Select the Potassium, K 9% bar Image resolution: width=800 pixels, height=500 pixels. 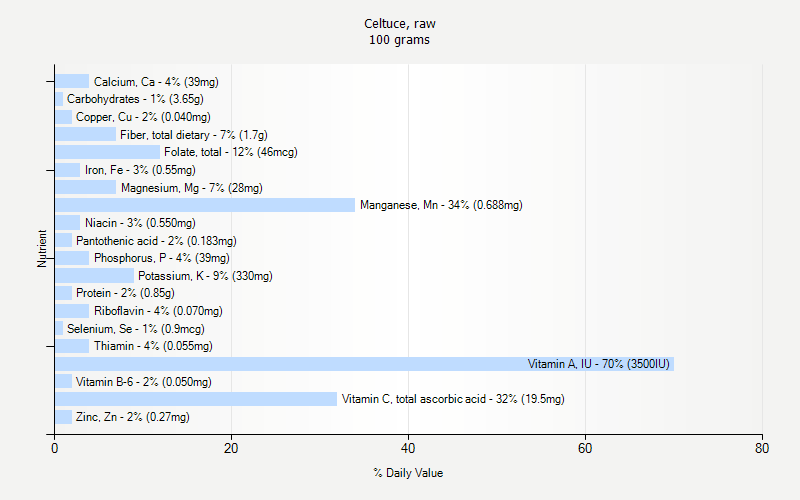[94, 276]
